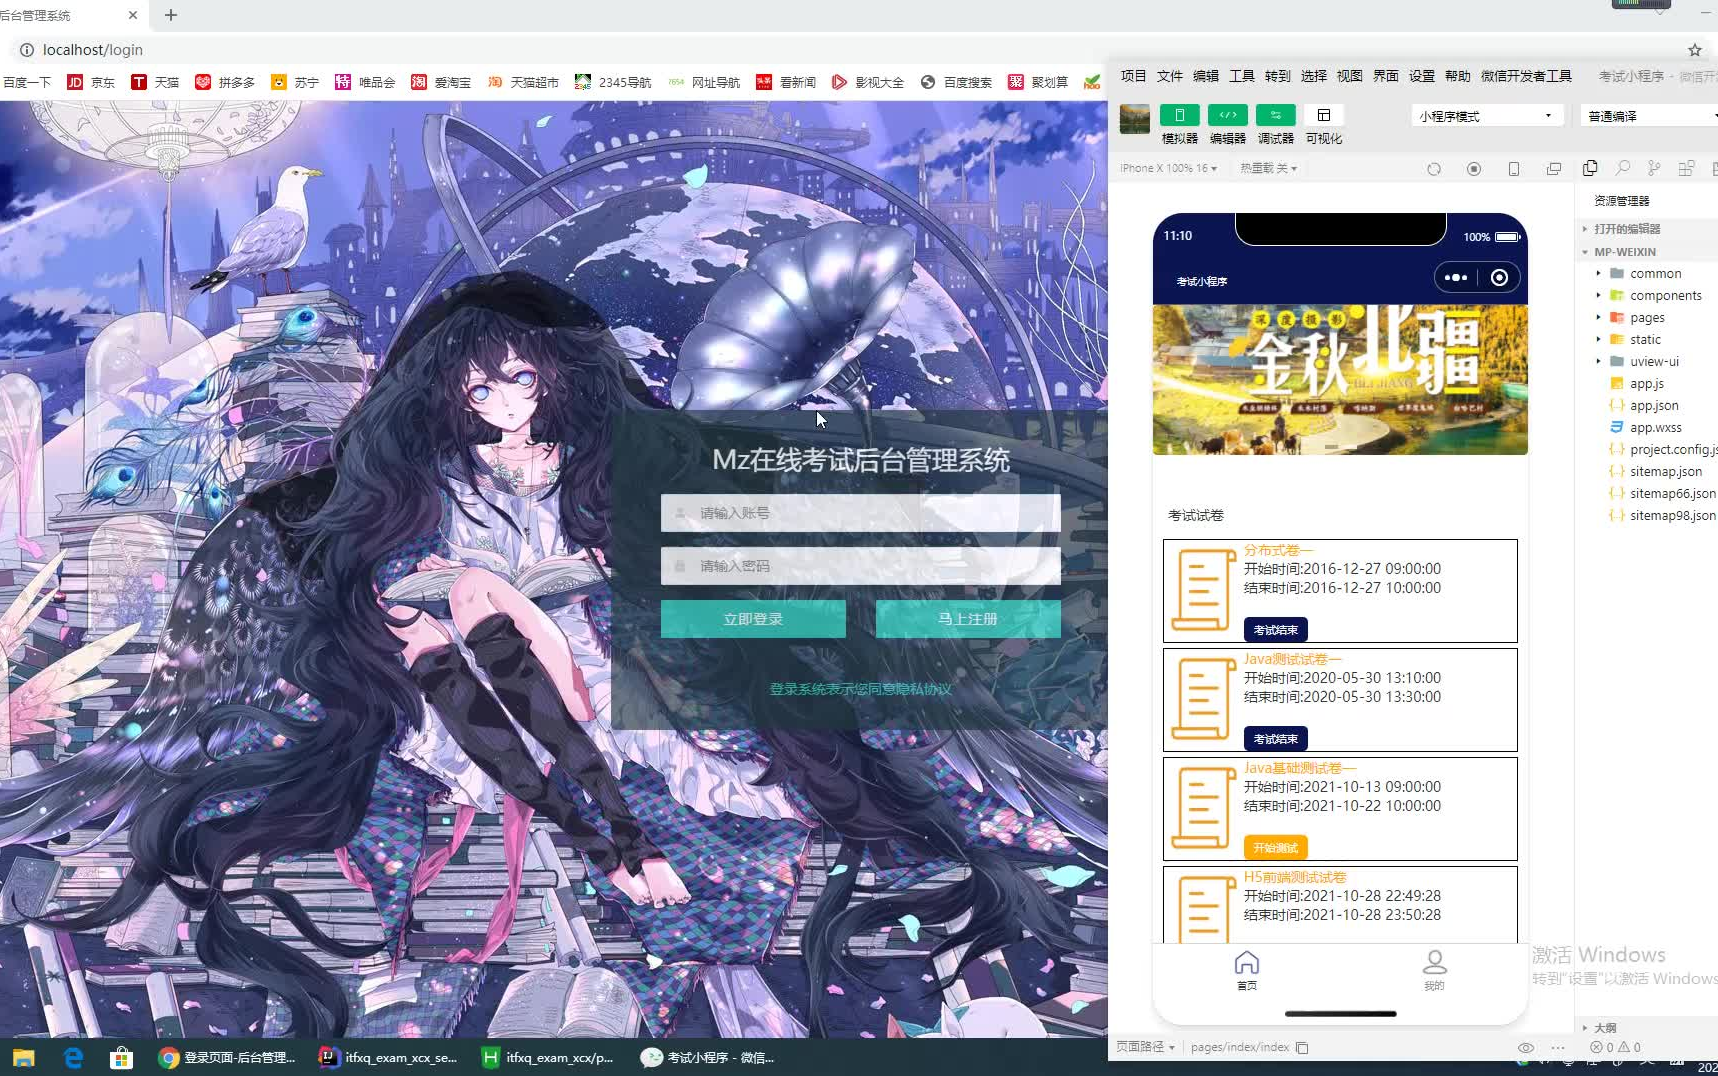Screen dimensions: 1718x1076
Task: Open sitemap.json in the file tree
Action: (x=1665, y=471)
